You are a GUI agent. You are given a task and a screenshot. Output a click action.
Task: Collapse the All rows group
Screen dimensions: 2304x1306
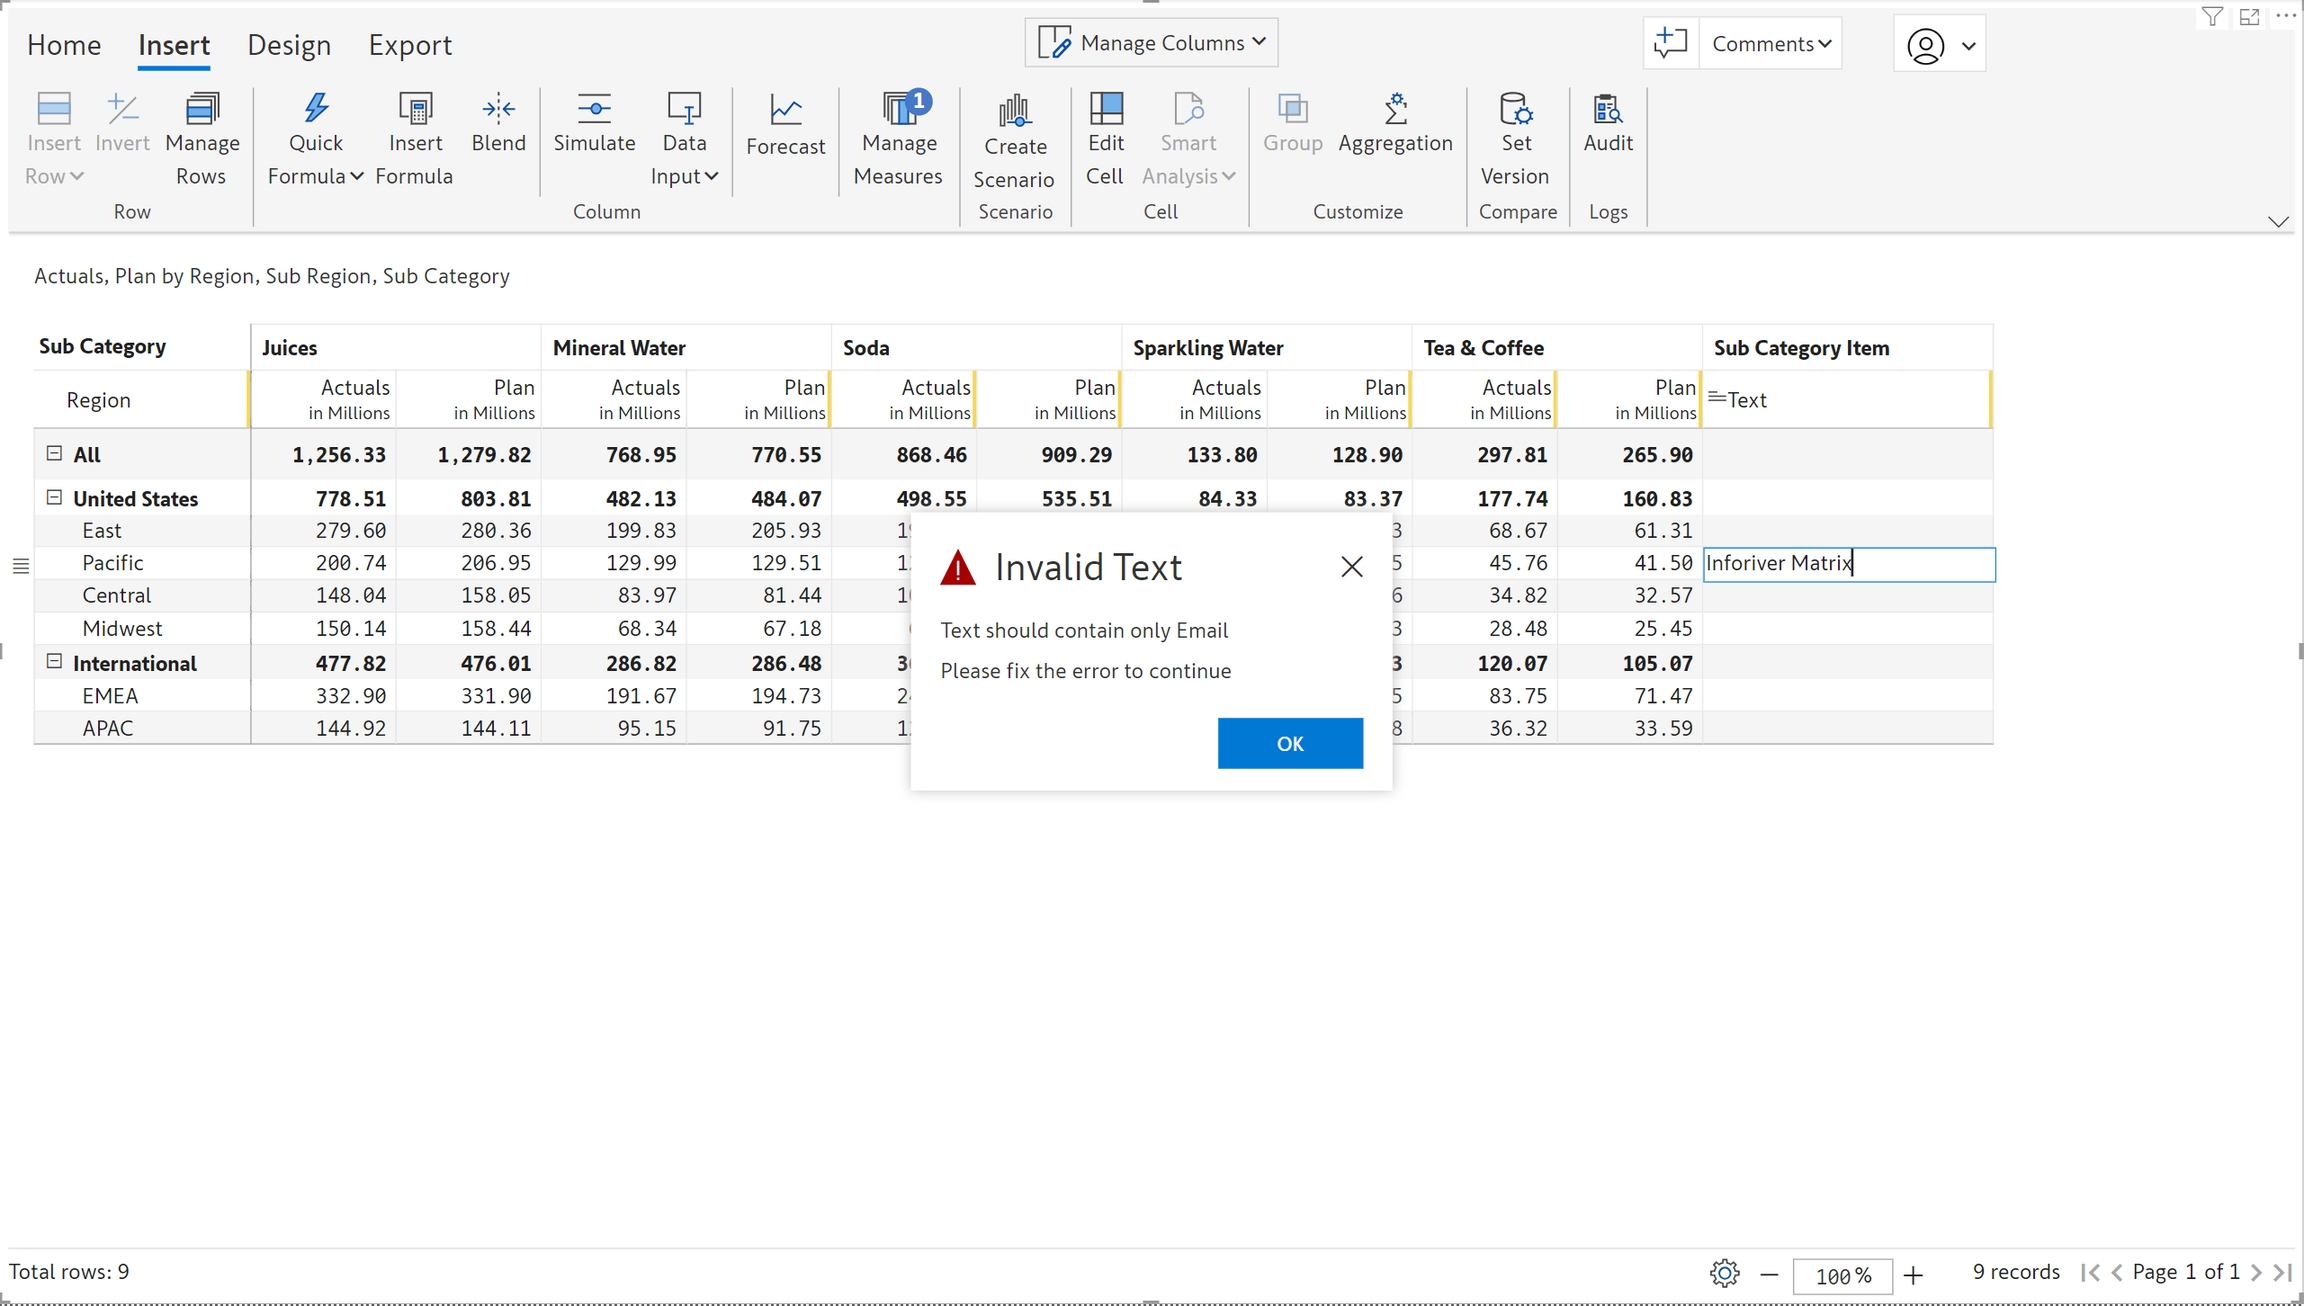[54, 453]
